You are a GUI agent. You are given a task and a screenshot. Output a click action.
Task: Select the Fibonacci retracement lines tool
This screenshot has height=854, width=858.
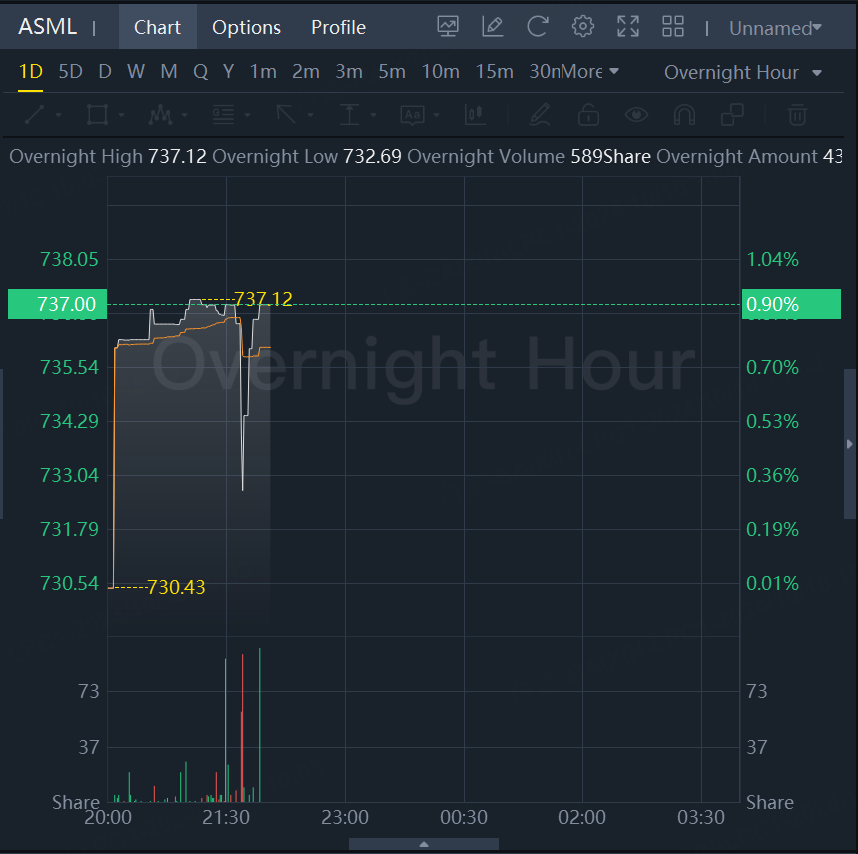(x=223, y=115)
